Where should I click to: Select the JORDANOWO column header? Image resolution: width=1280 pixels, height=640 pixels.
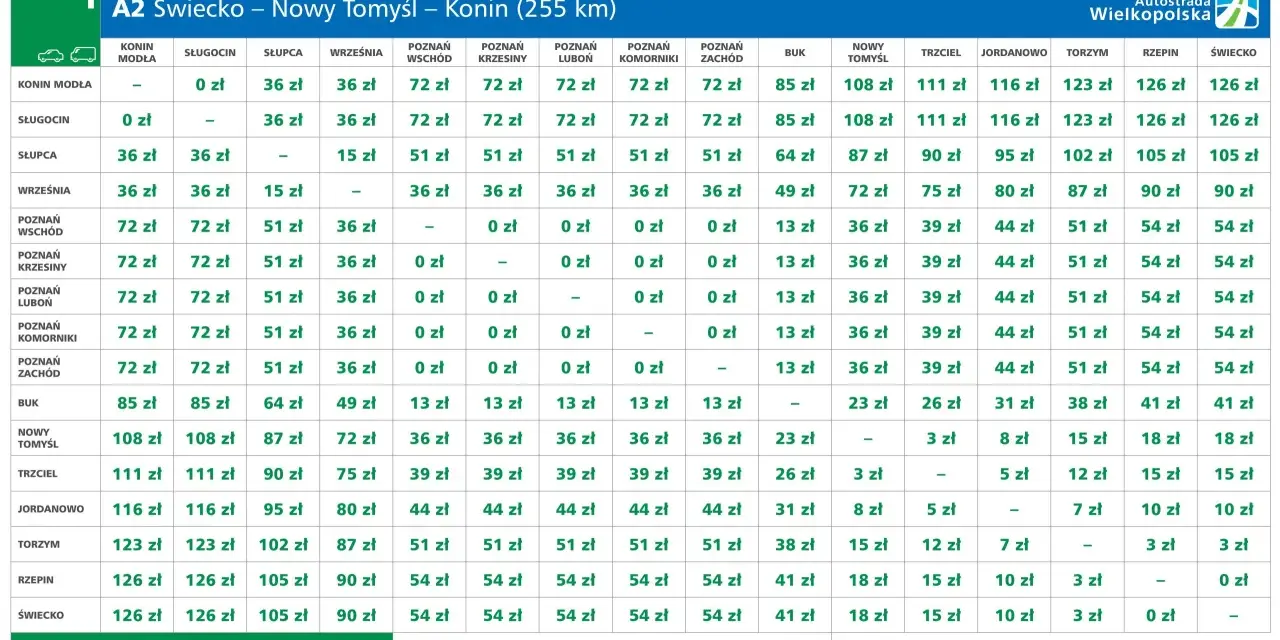[1014, 52]
